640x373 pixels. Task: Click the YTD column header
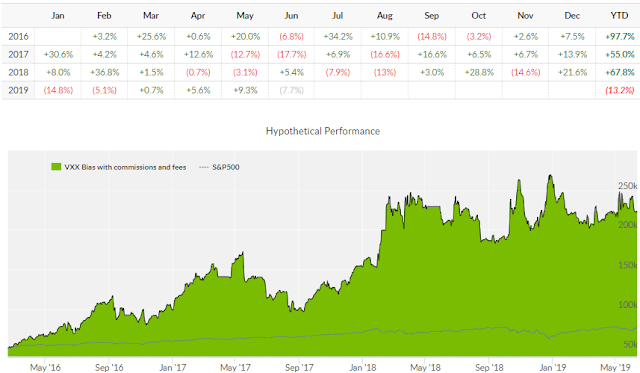click(619, 16)
